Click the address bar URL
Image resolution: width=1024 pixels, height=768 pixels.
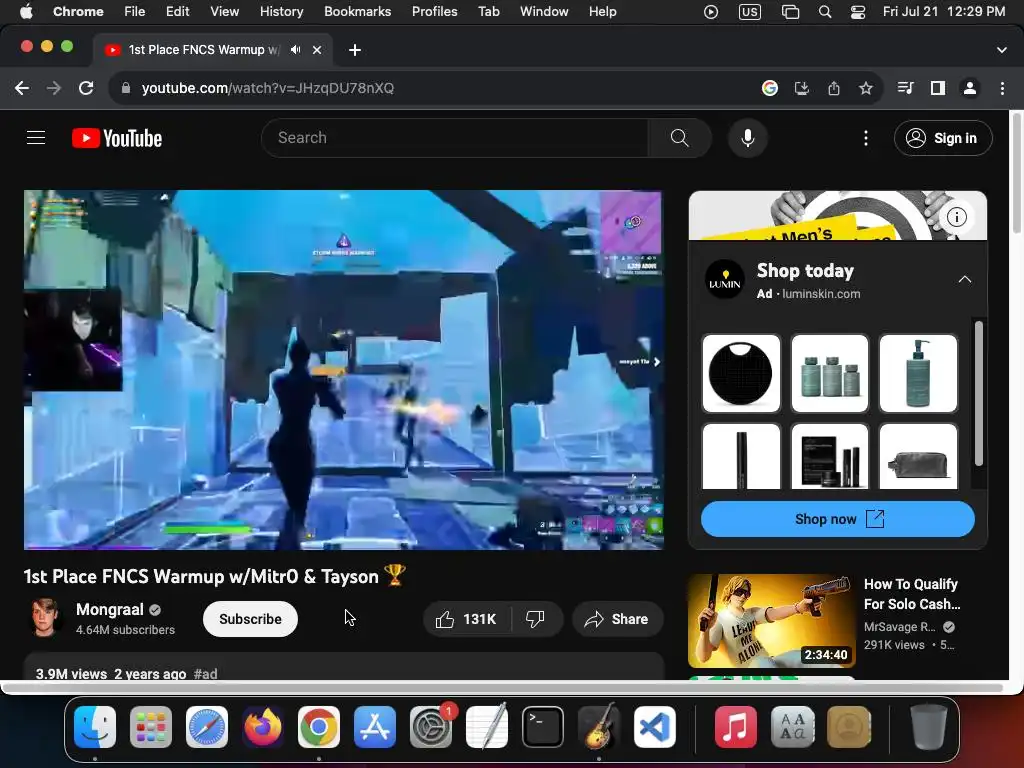click(268, 88)
